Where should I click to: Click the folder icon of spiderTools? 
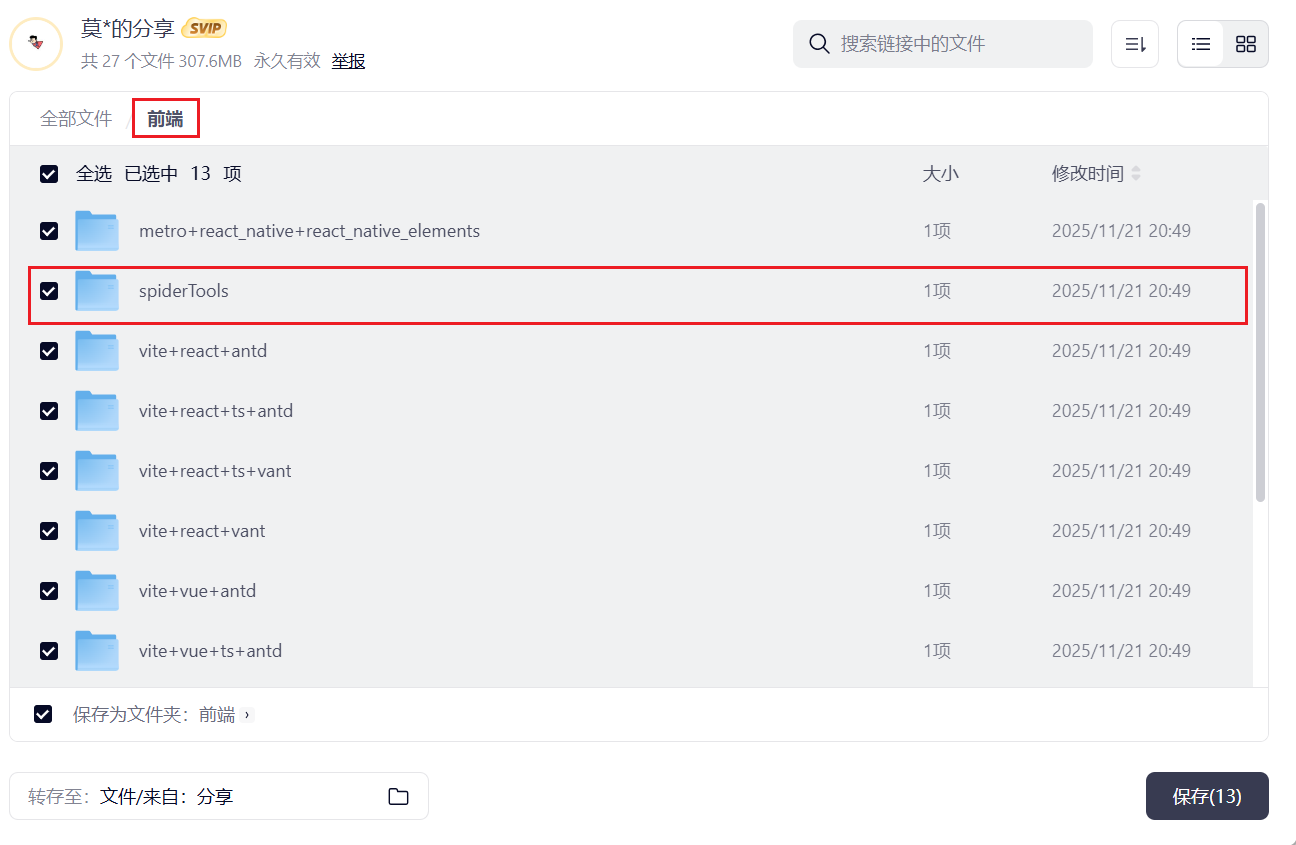(97, 291)
